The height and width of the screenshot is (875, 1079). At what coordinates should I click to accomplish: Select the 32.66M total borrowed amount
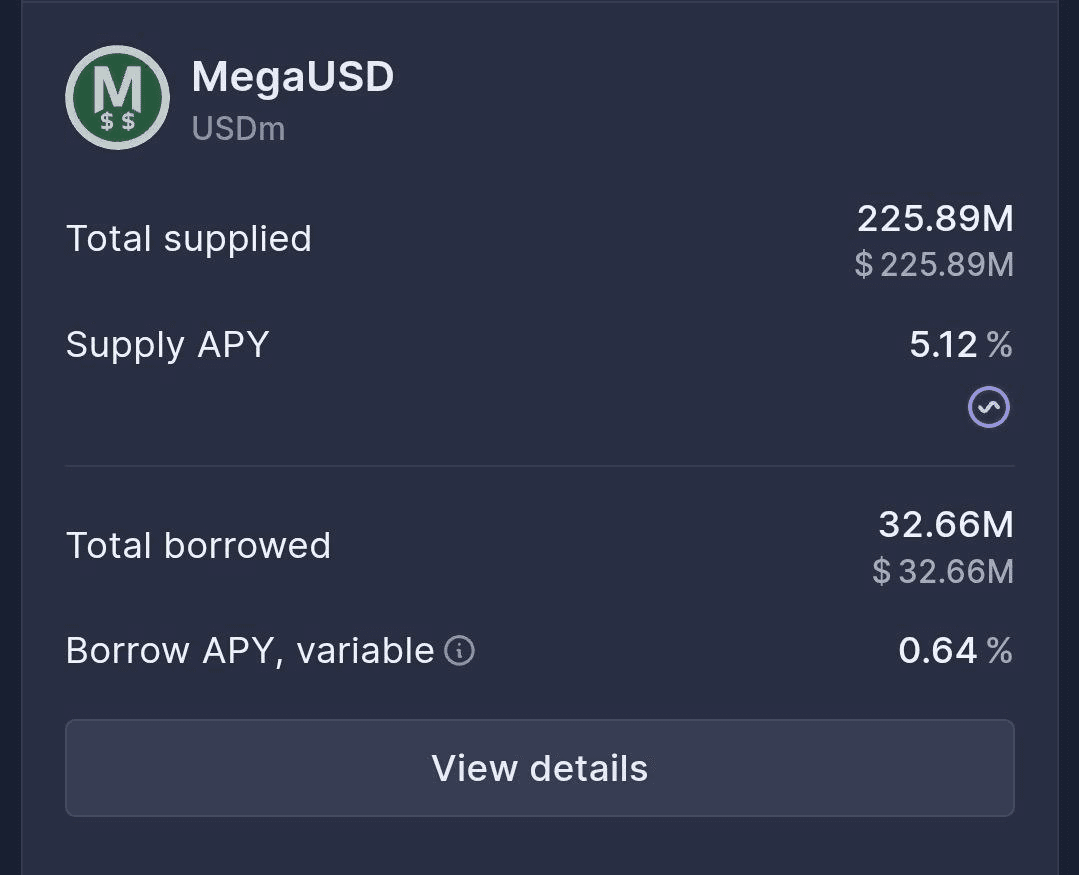[x=946, y=524]
